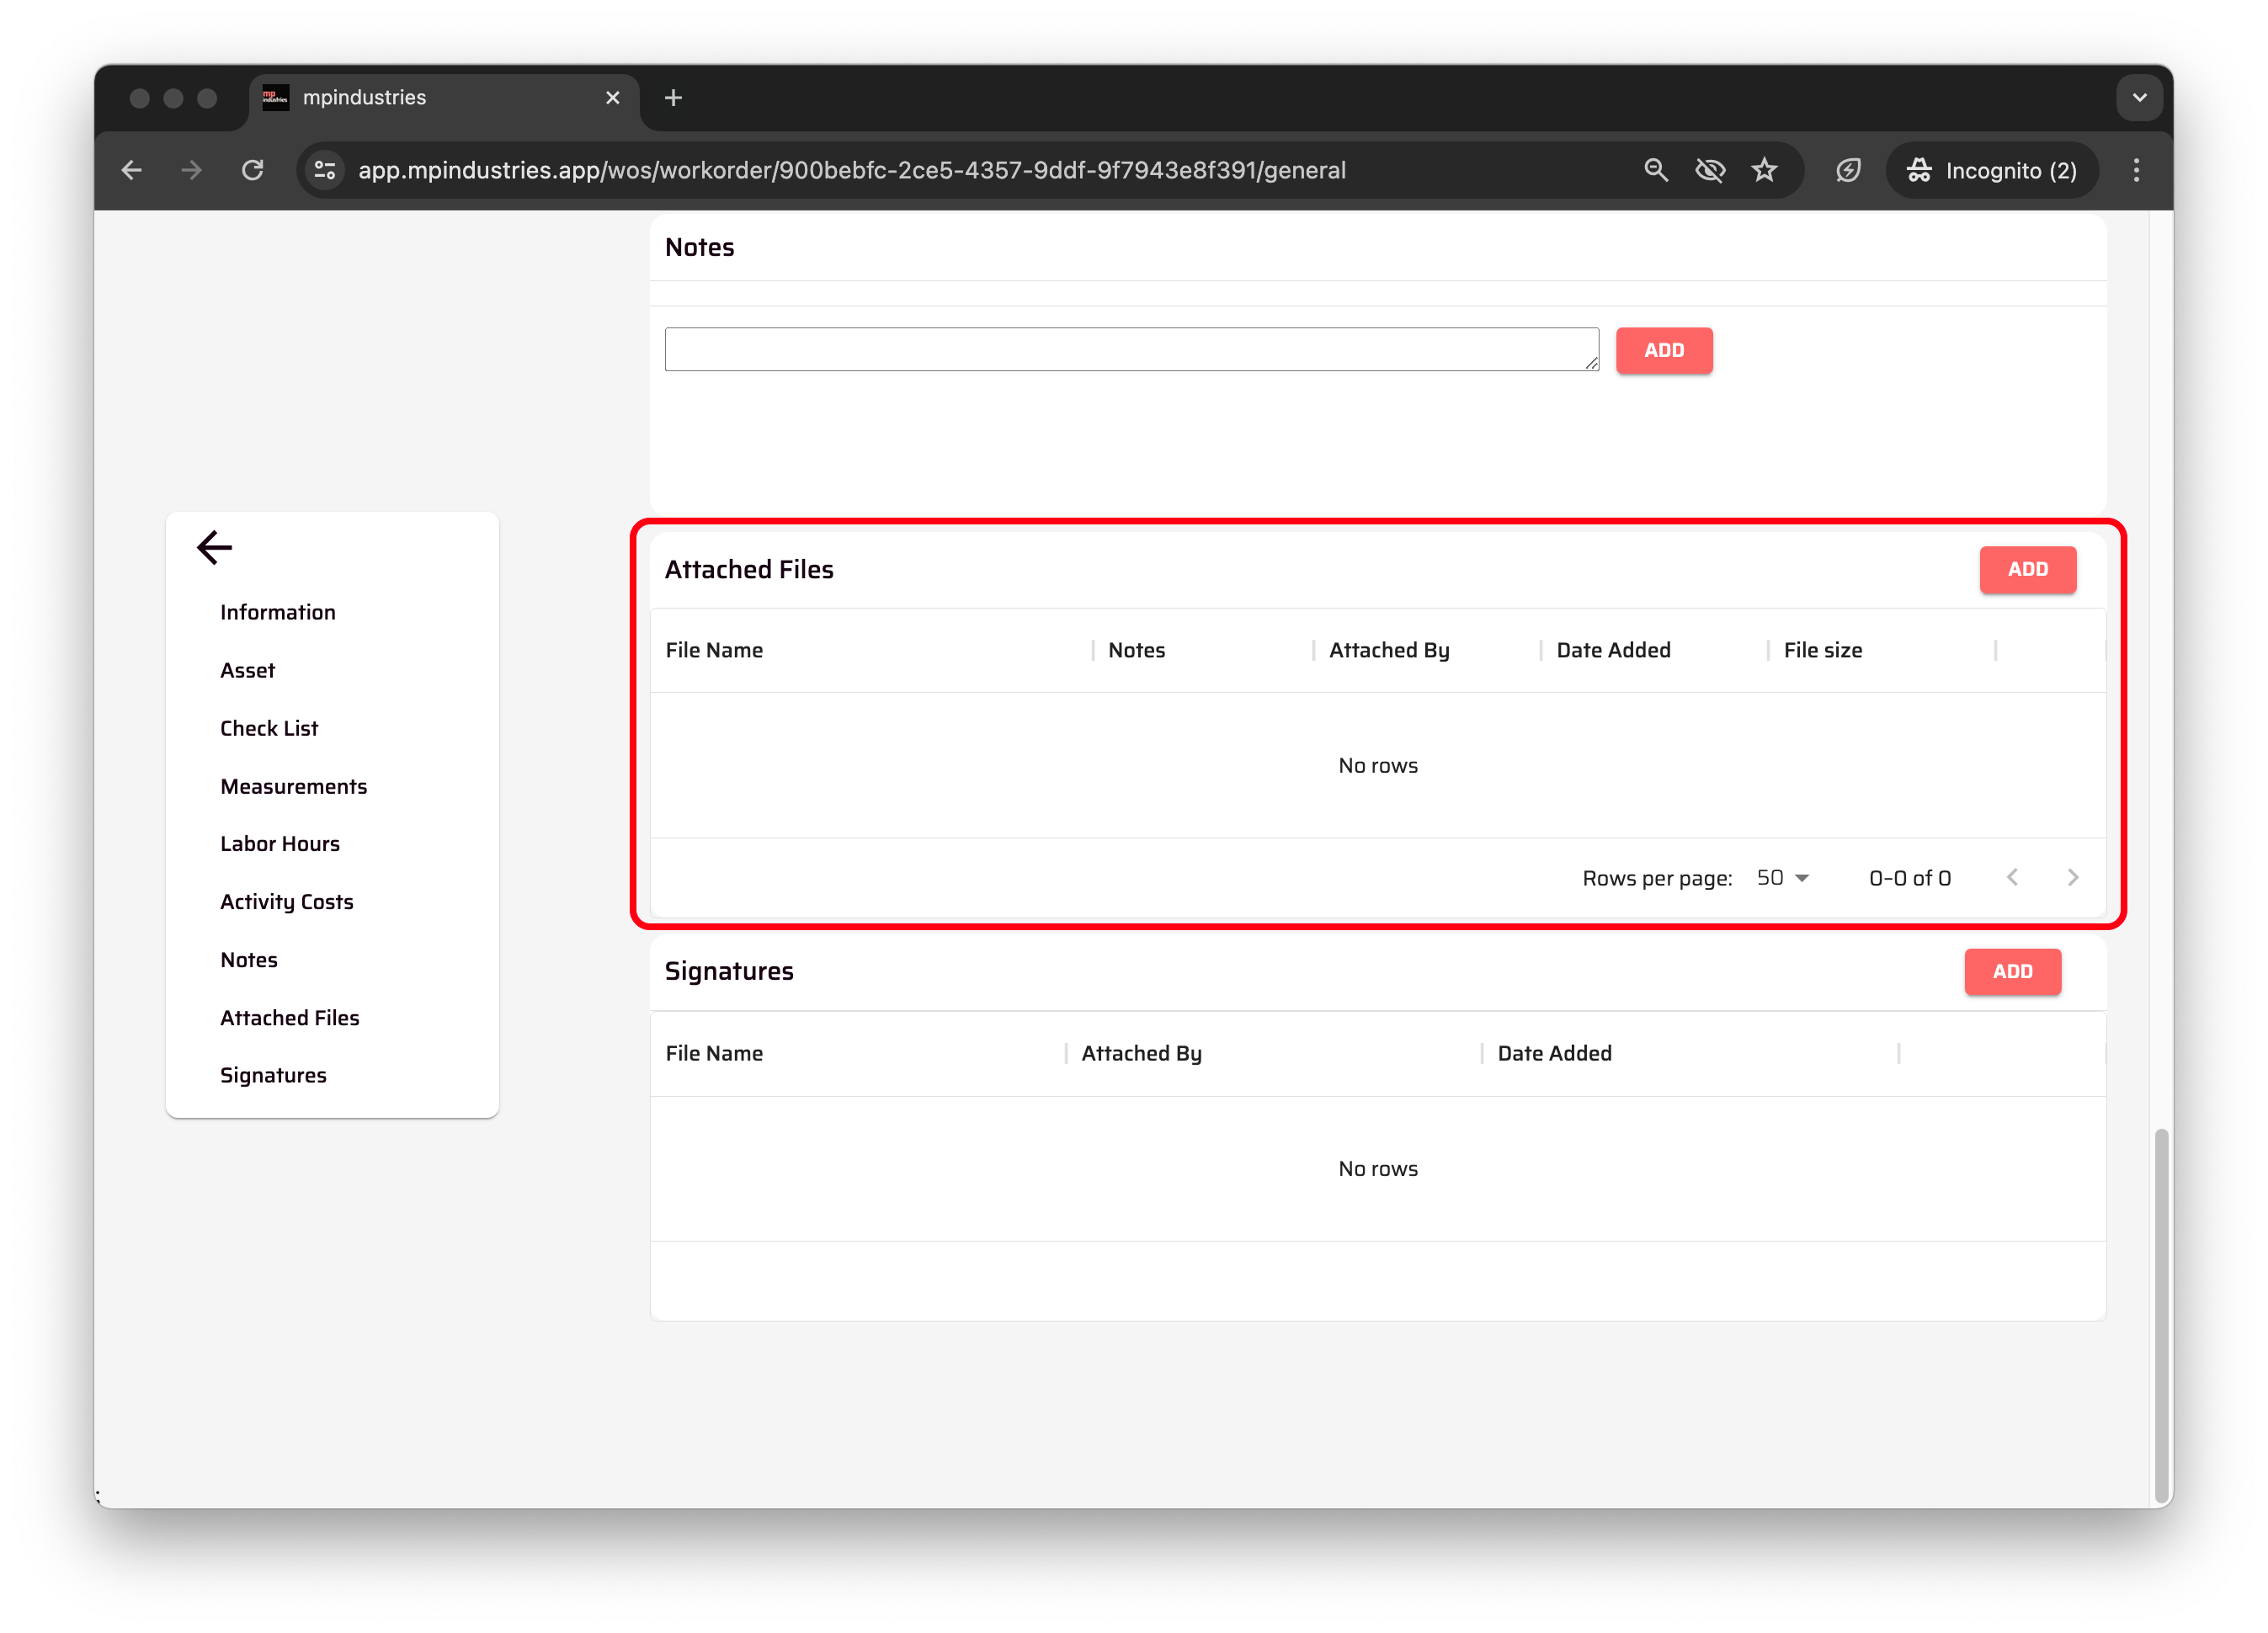This screenshot has height=1633, width=2268.
Task: Open the Rows per page dropdown
Action: (1782, 877)
